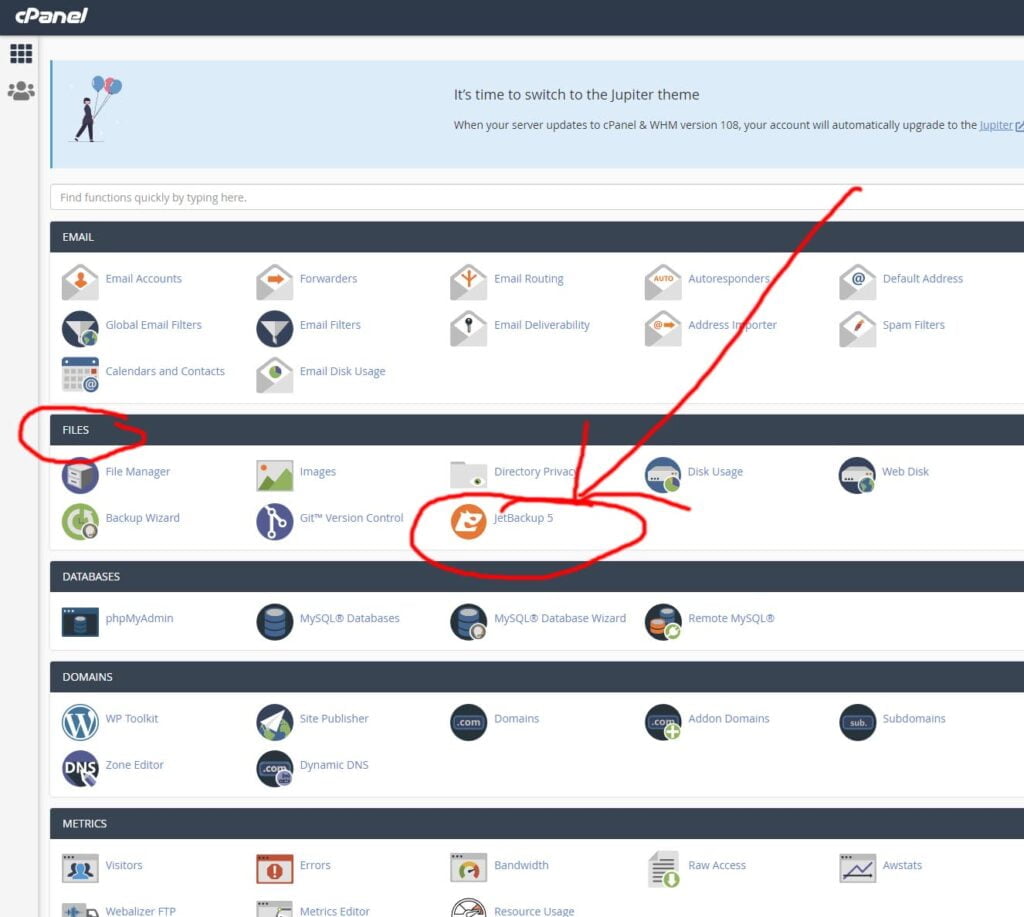Collapse the EMAIL section header
Viewport: 1024px width, 917px height.
point(537,237)
